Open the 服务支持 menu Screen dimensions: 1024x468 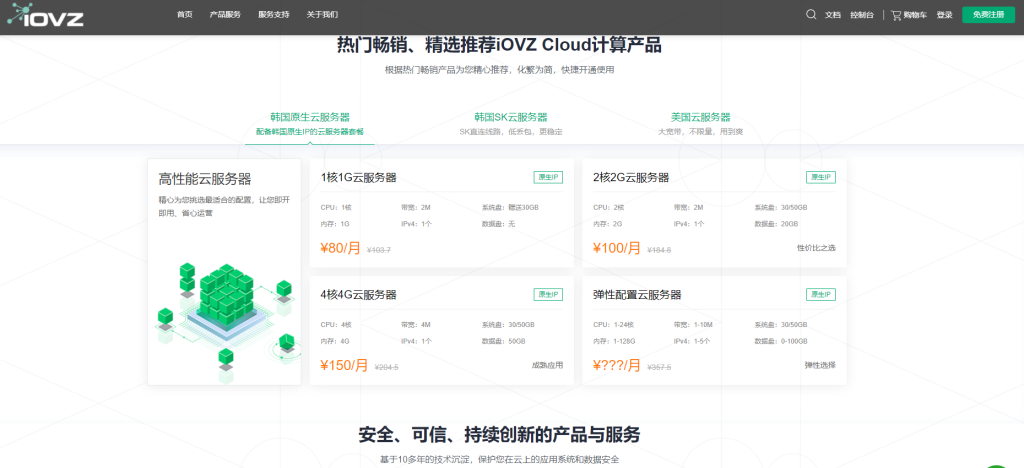click(x=274, y=14)
